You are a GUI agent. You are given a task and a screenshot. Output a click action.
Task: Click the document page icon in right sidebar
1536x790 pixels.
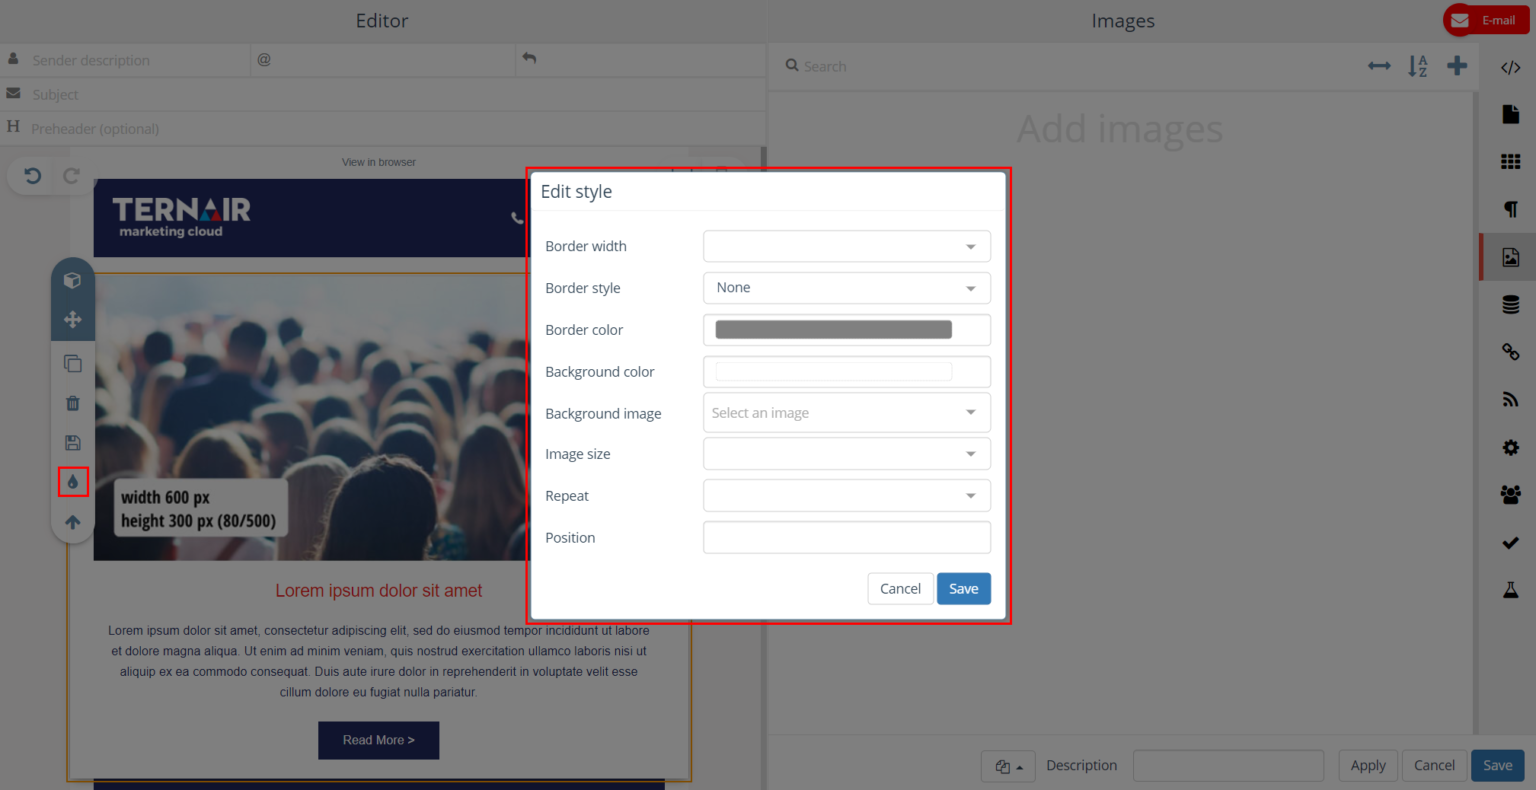pyautogui.click(x=1510, y=114)
